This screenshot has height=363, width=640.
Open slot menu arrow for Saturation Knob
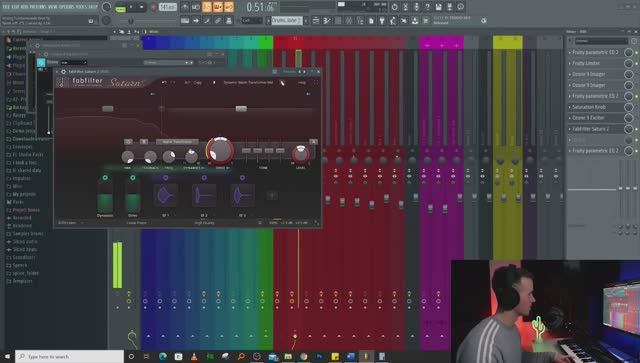(570, 107)
